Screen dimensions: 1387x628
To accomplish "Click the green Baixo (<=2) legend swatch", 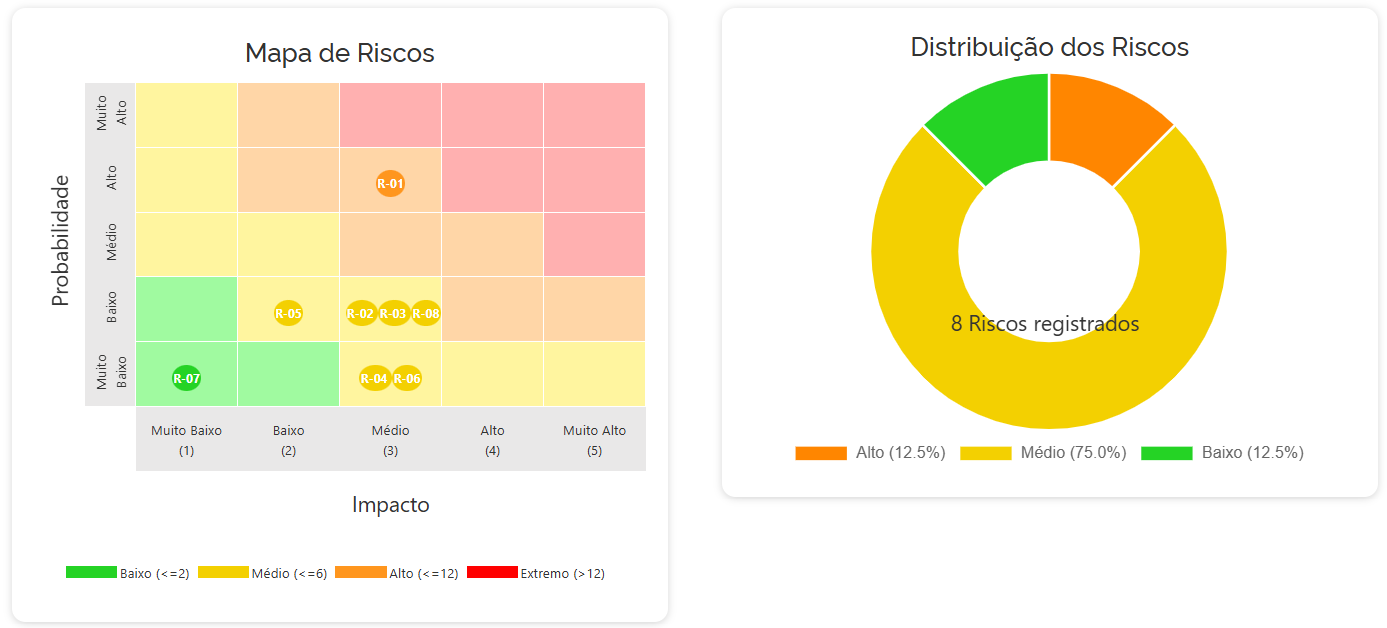I will 91,572.
